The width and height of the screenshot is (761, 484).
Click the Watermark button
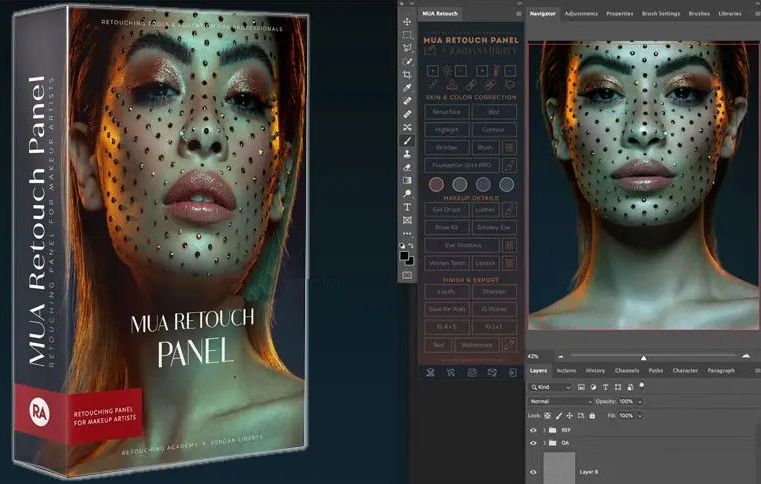(477, 345)
